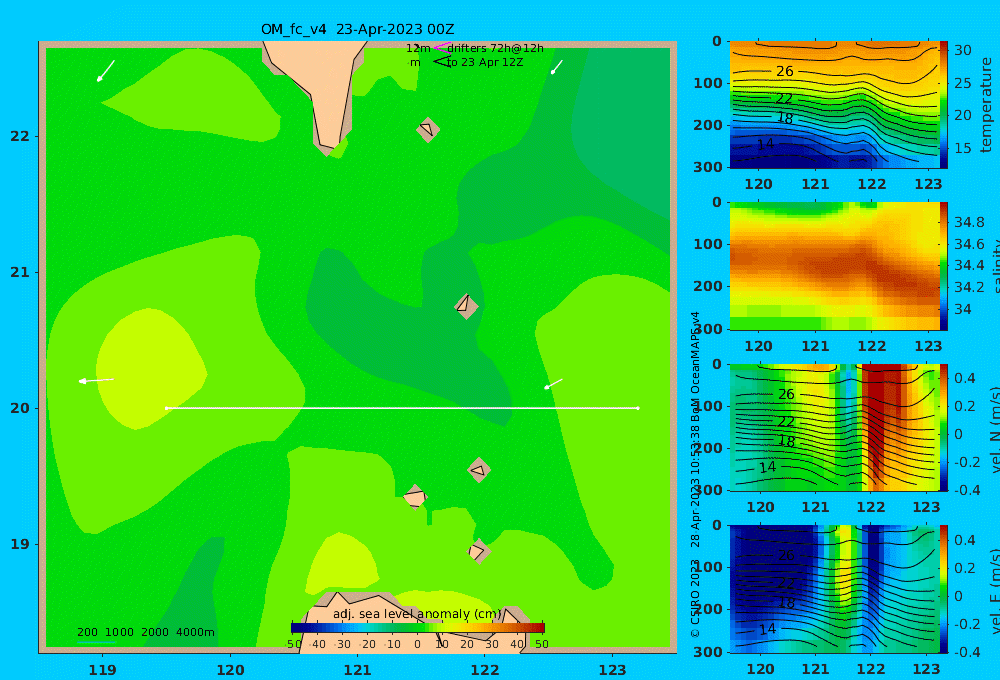
Task: Click the map title 'OM_fc_v4 23-Apr-2023 00Z'
Action: coord(357,29)
